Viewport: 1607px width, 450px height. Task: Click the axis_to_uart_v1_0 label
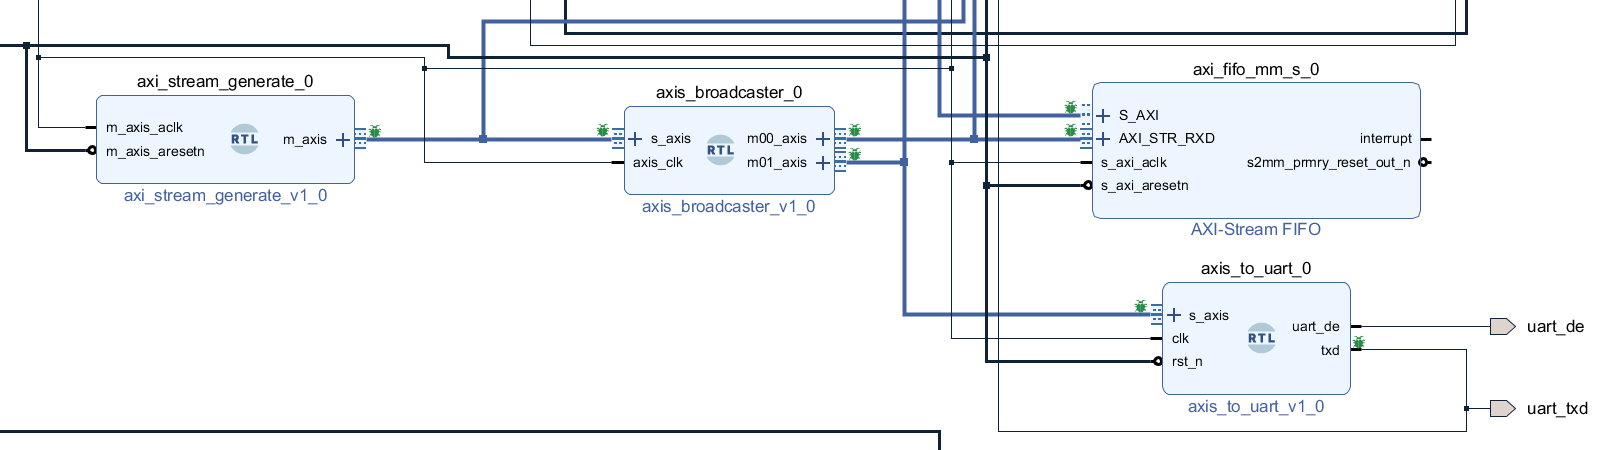[1256, 406]
